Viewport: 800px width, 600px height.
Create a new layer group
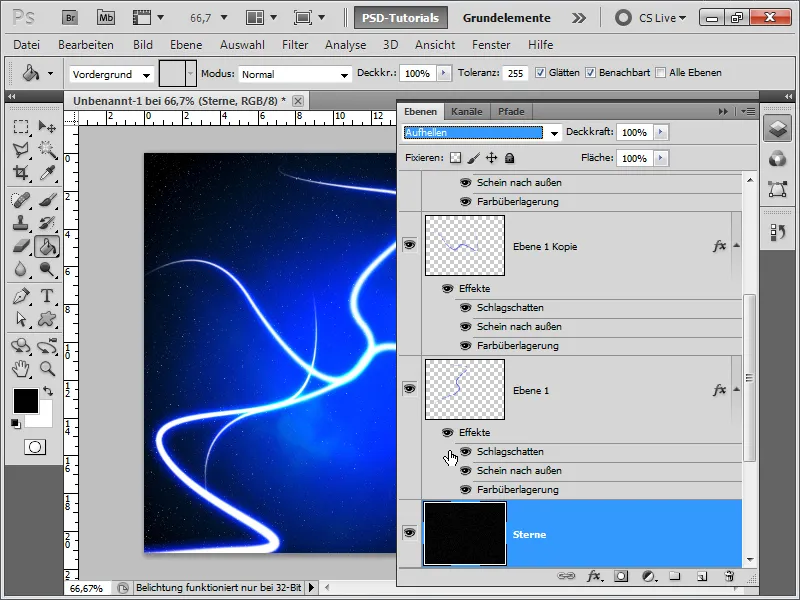tap(674, 577)
